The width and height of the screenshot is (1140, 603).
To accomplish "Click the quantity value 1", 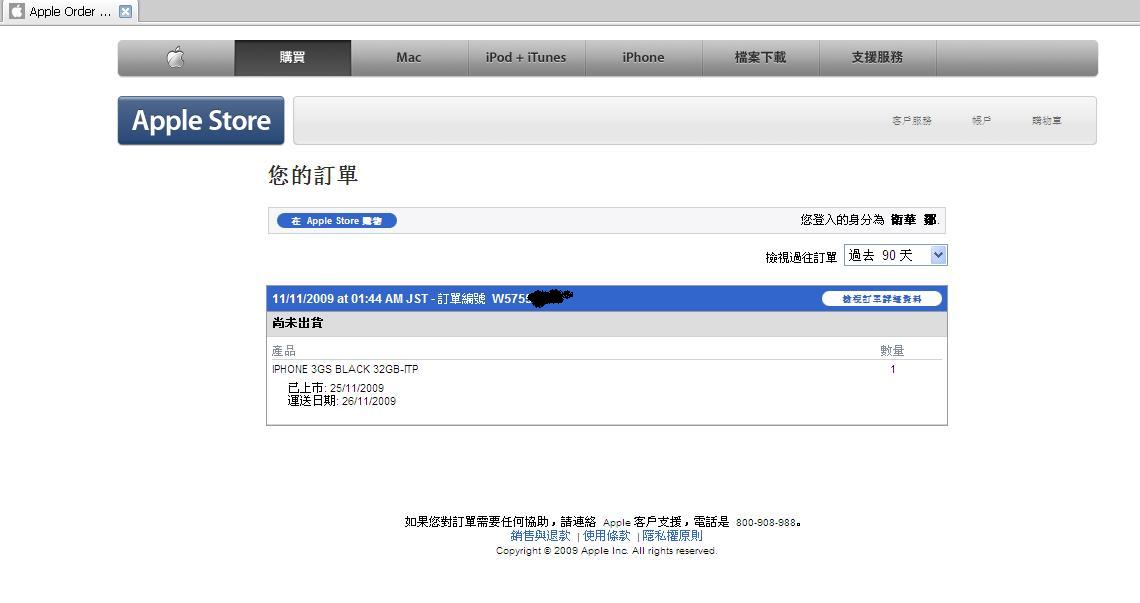I will [x=893, y=370].
